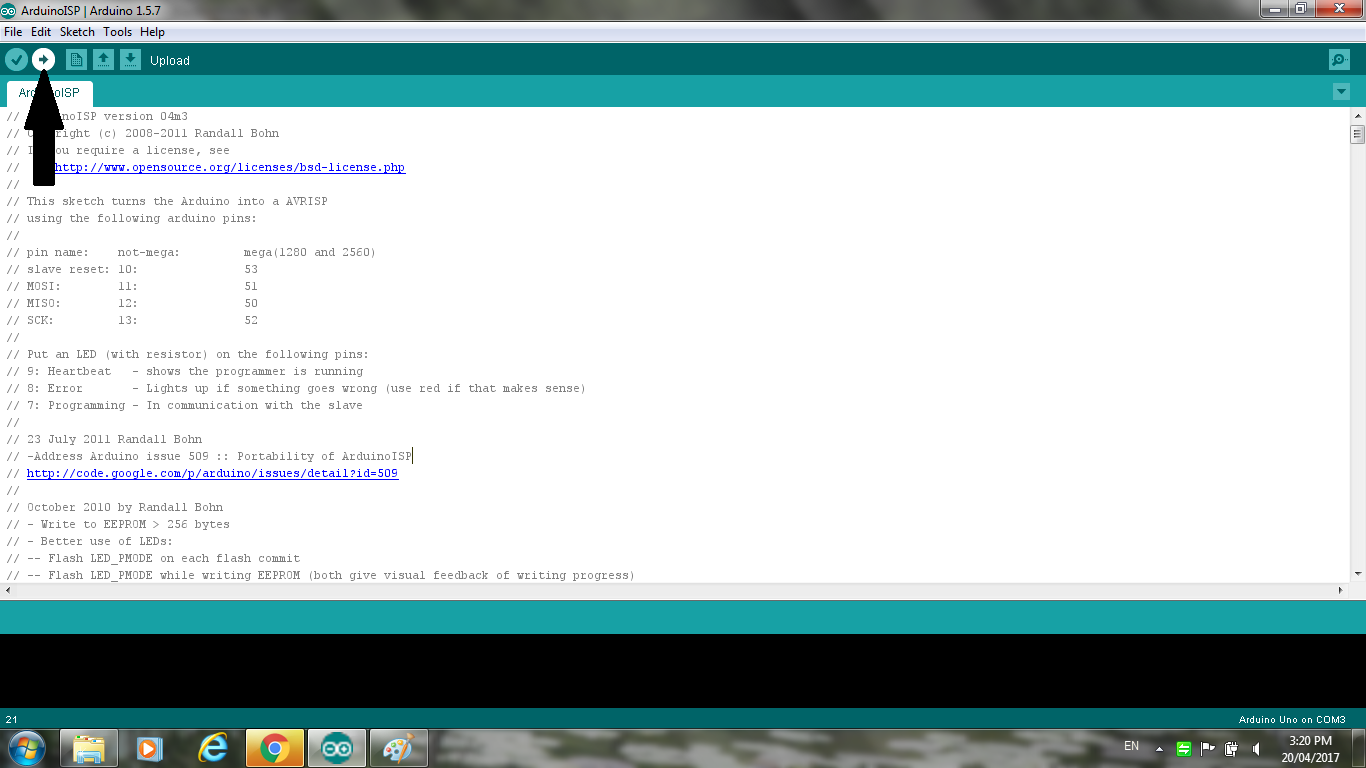Follow the opensource.org bsd-license link
Screen dimensions: 1366x768
[x=229, y=167]
